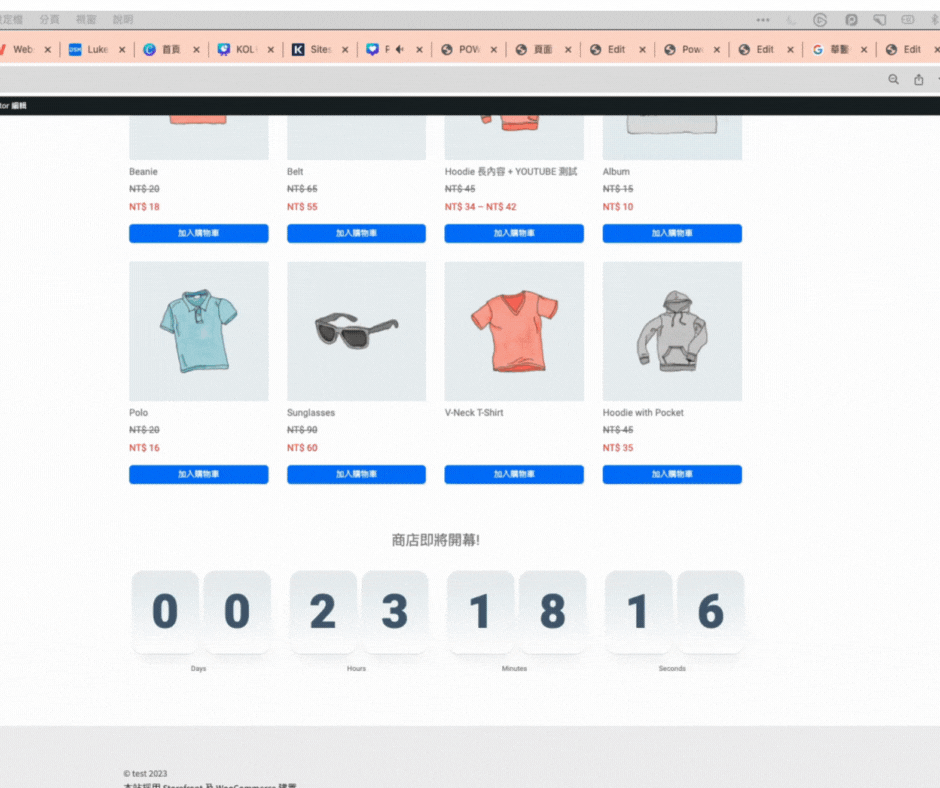Switch to the KOL browser tab
The width and height of the screenshot is (940, 788).
click(245, 50)
